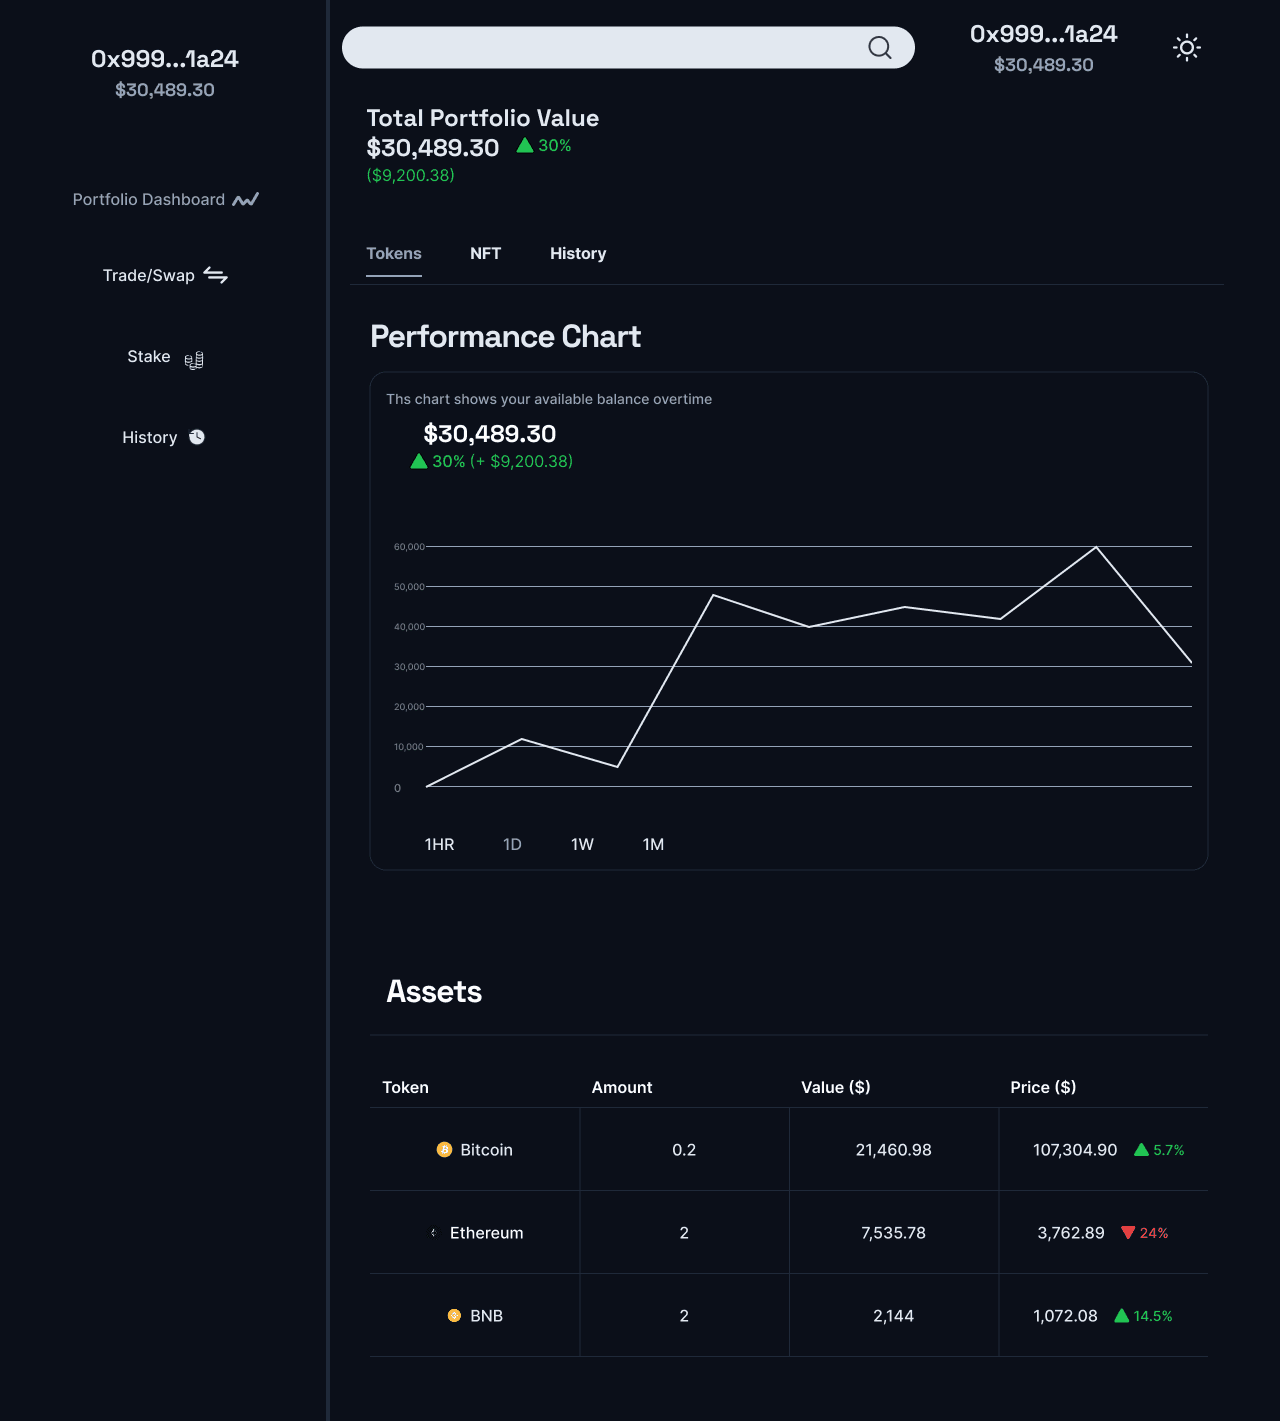Image resolution: width=1280 pixels, height=1421 pixels.
Task: Click the Stake coins icon
Action: pos(194,358)
